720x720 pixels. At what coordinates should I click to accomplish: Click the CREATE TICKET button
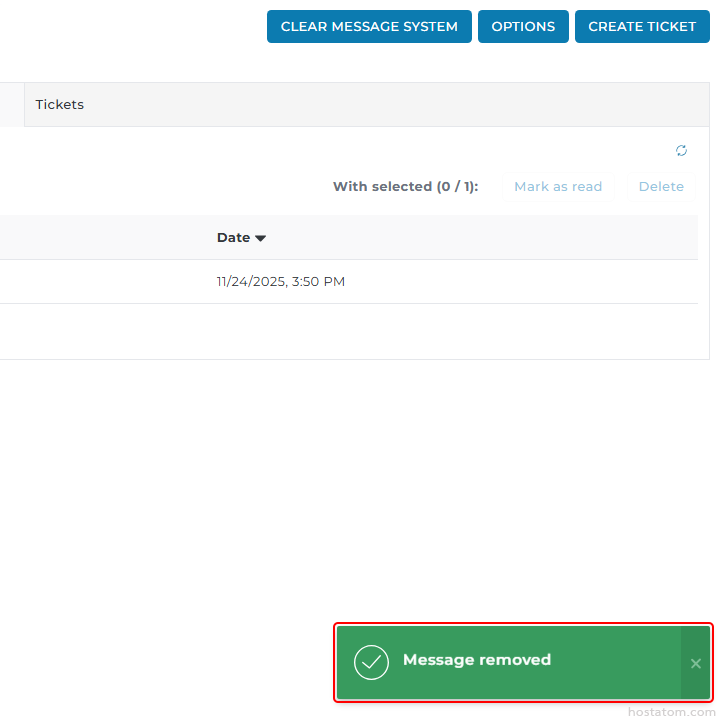point(642,27)
